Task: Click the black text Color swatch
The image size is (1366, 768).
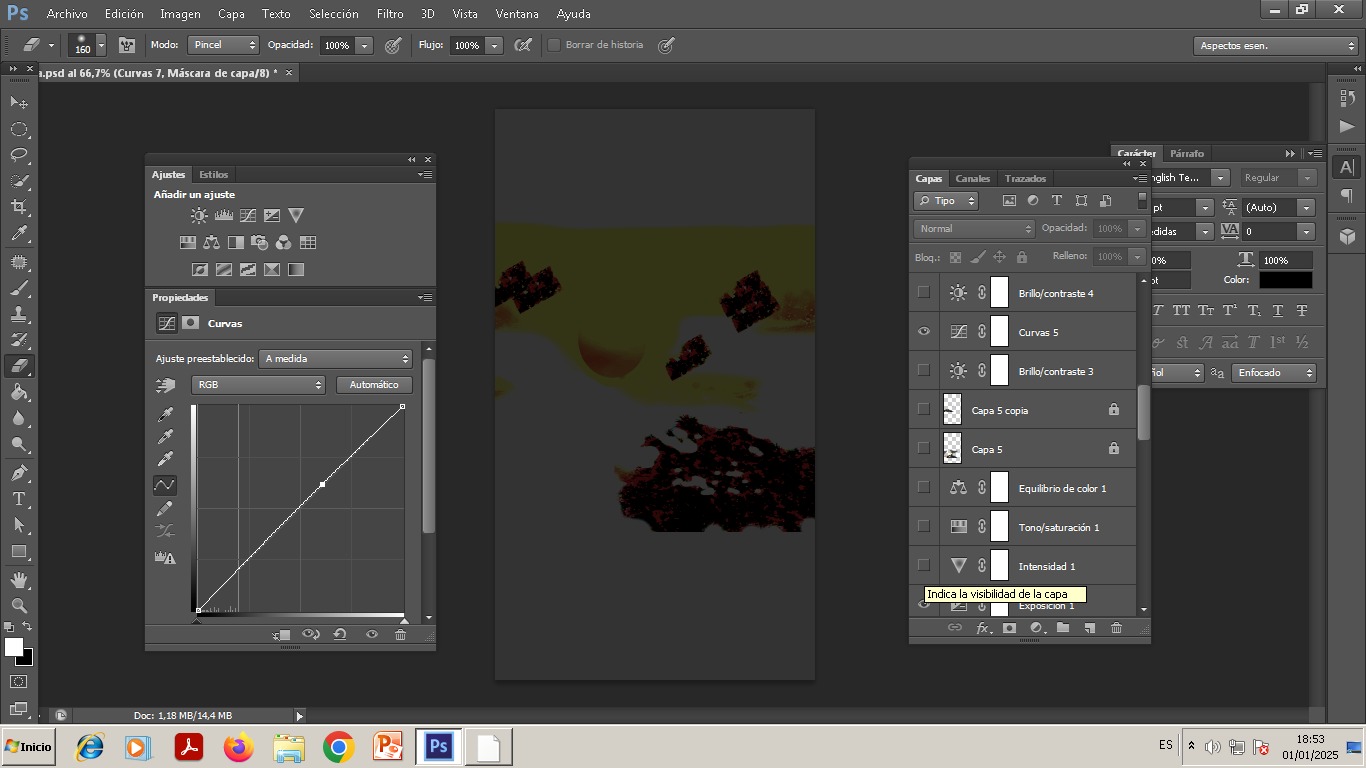Action: pyautogui.click(x=1286, y=281)
